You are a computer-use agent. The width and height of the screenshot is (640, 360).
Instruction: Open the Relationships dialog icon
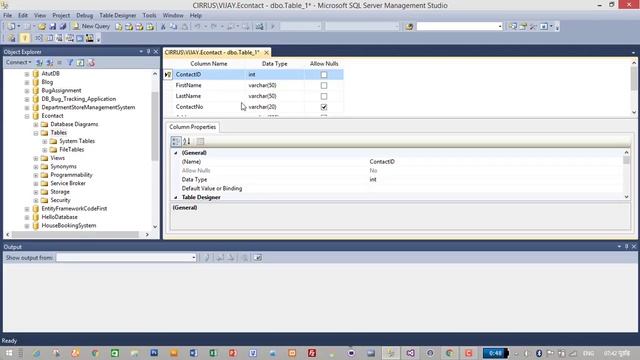click(38, 38)
